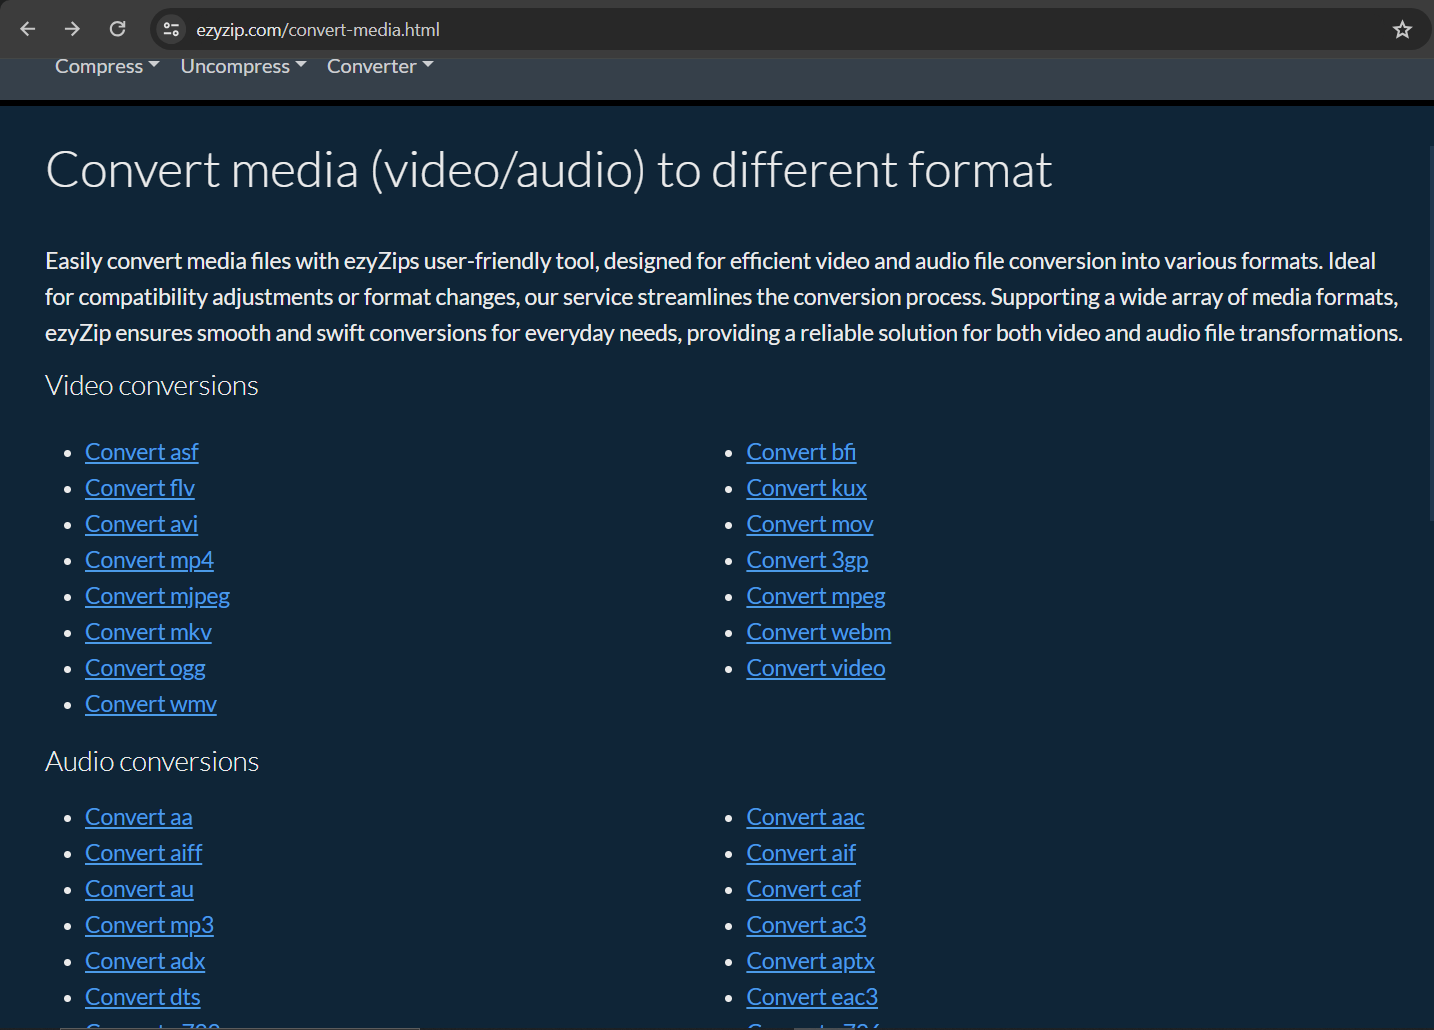The width and height of the screenshot is (1434, 1030).
Task: Follow the Convert mkv link
Action: [148, 632]
